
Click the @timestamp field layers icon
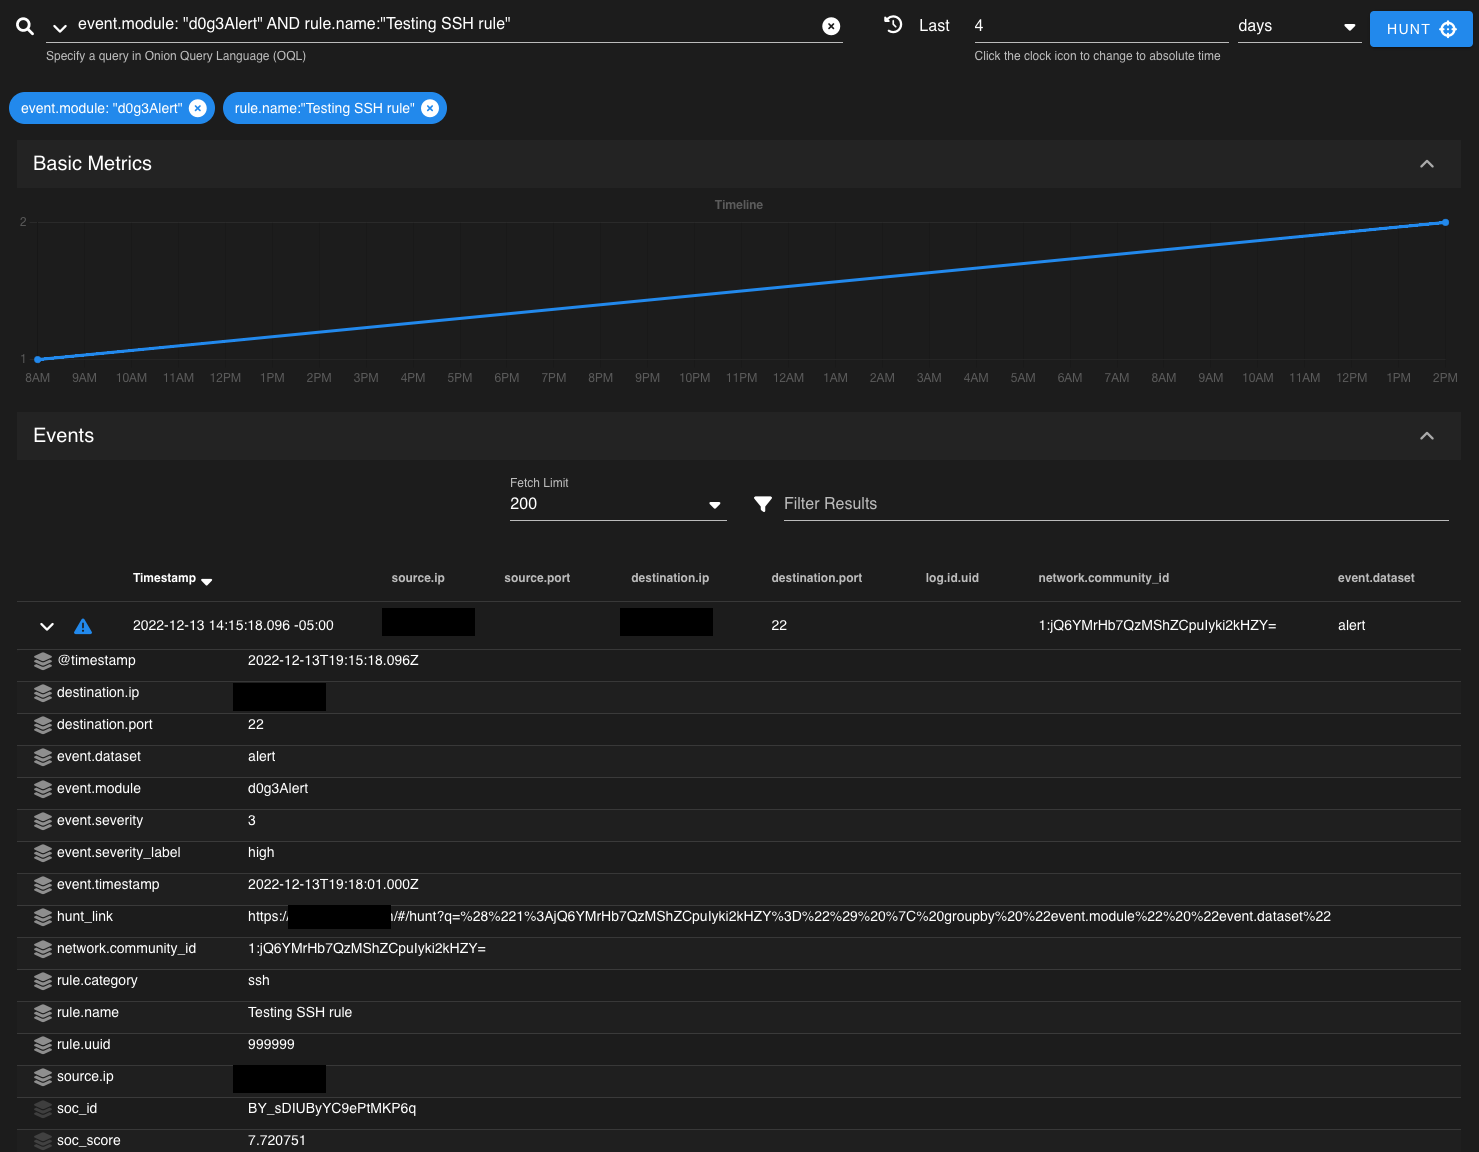[x=43, y=661]
